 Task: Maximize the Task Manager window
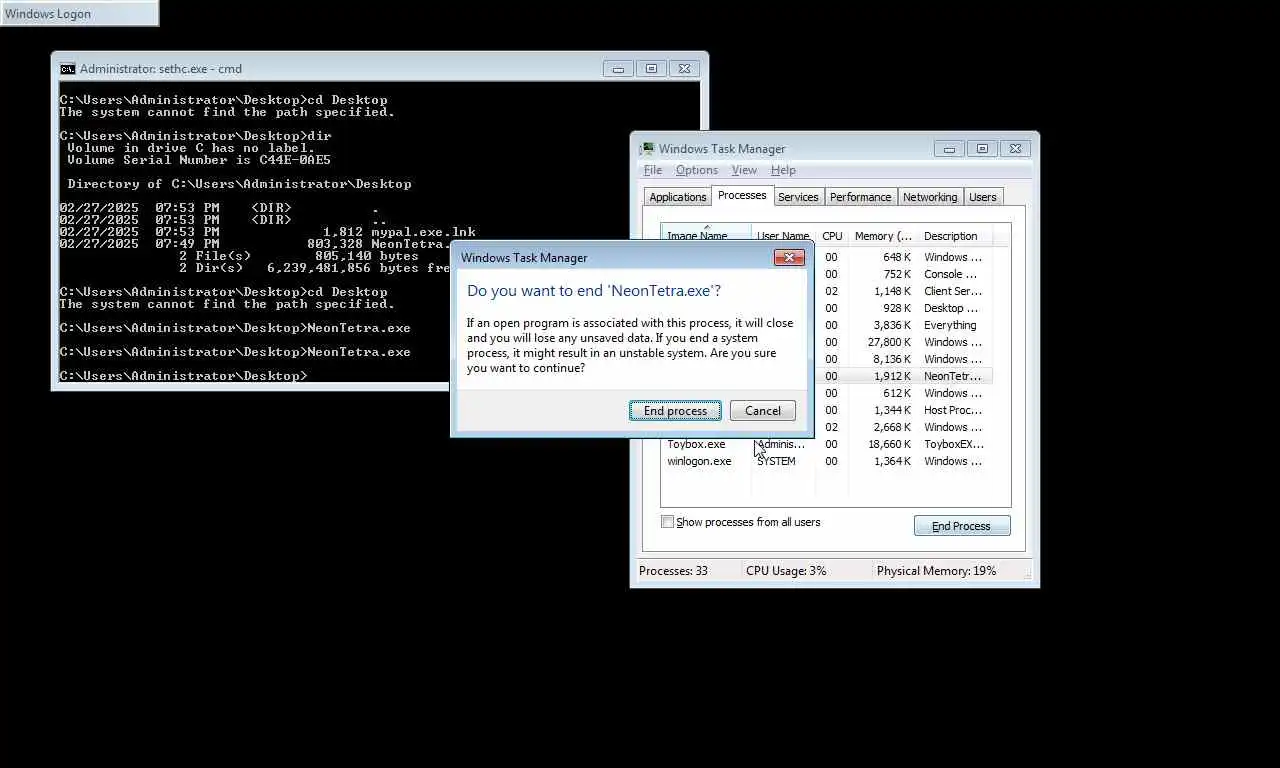tap(982, 149)
